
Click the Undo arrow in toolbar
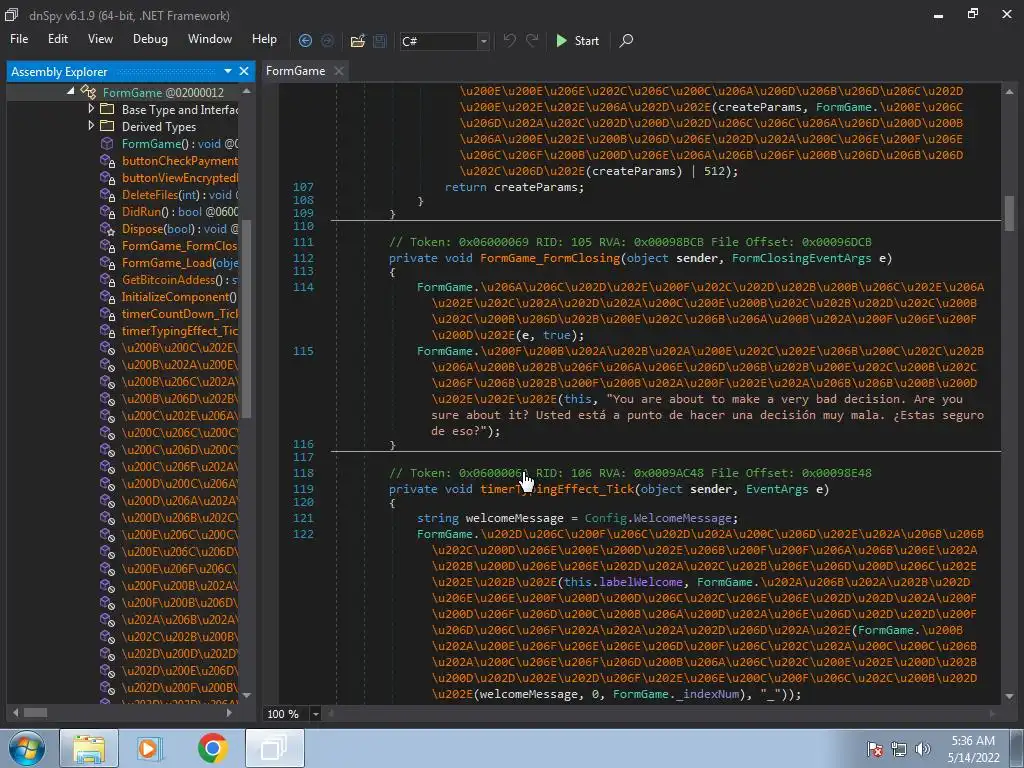point(510,41)
